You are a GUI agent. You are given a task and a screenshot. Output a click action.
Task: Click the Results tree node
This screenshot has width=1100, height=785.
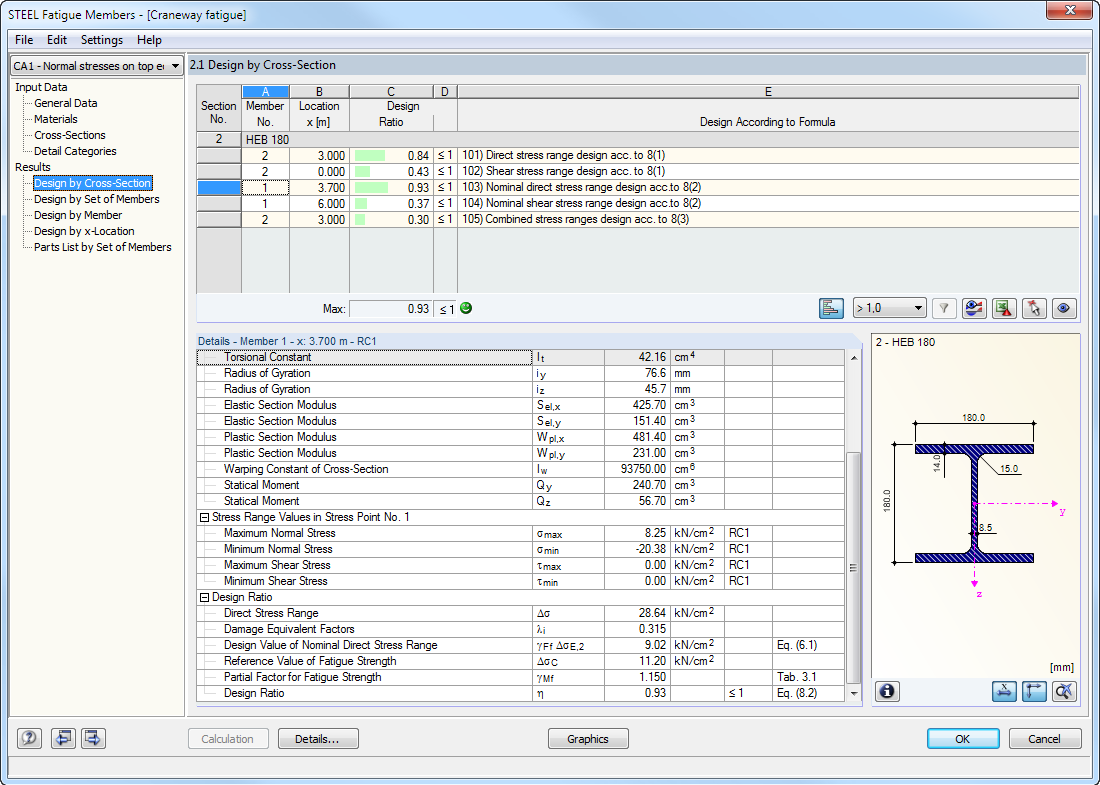[x=33, y=167]
